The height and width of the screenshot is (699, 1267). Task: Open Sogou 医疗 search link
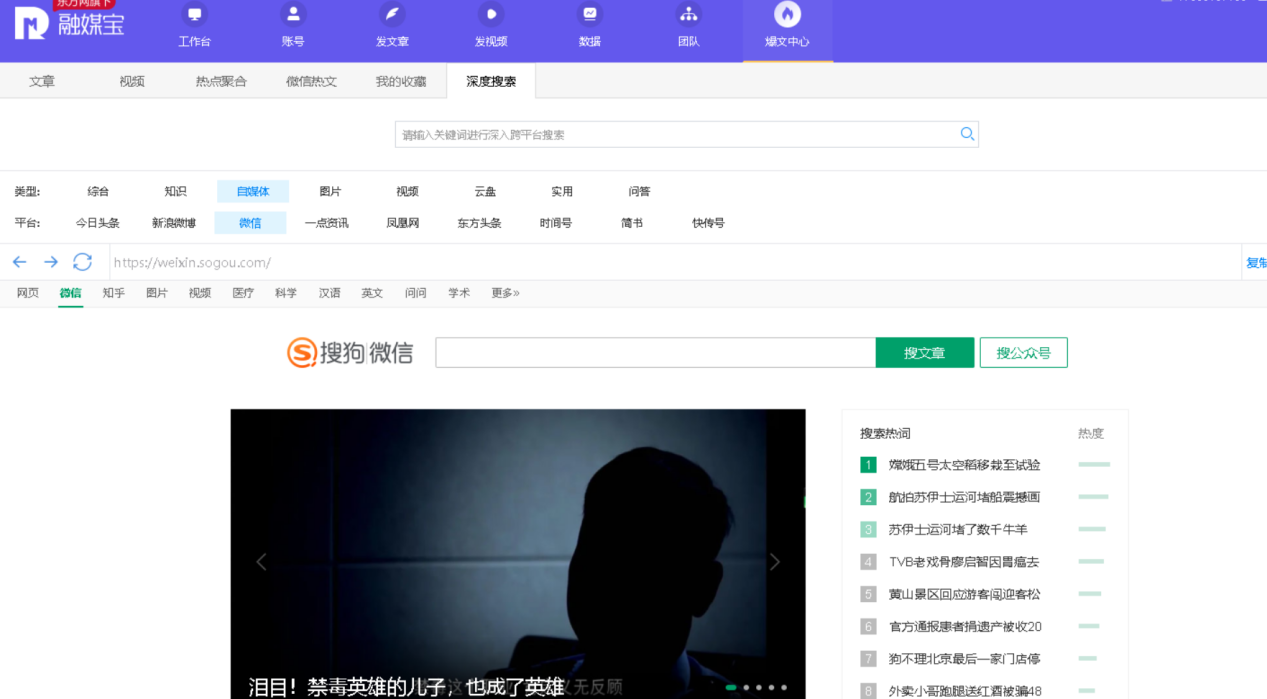click(x=243, y=293)
